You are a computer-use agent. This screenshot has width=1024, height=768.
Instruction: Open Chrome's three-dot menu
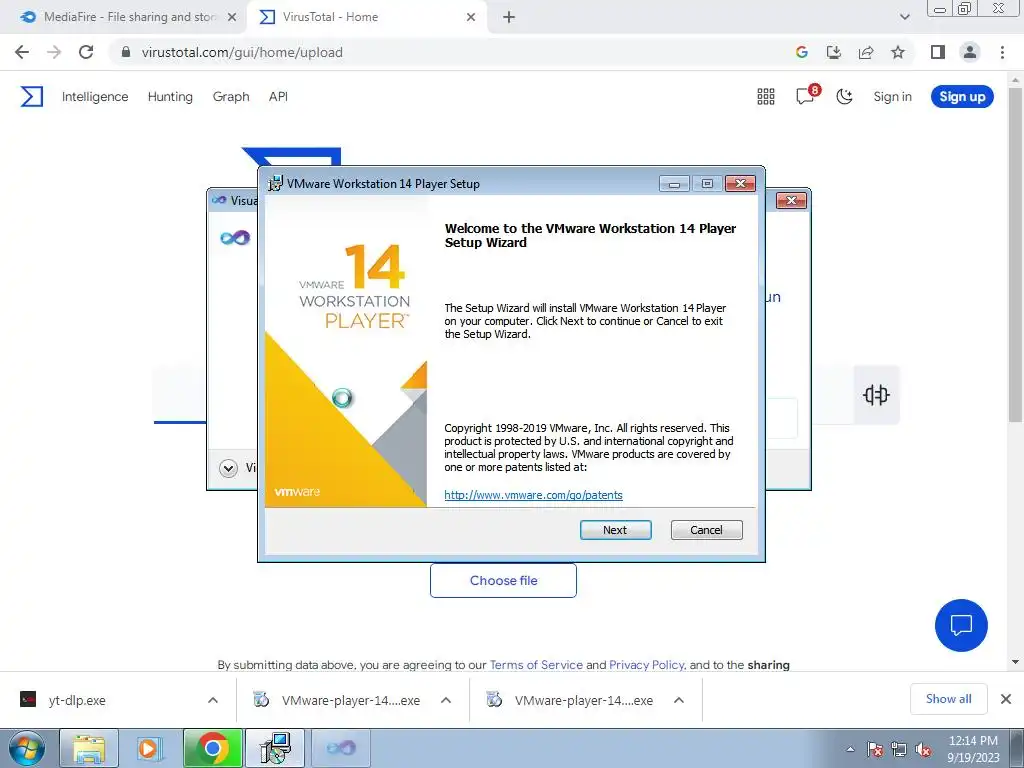1002,52
